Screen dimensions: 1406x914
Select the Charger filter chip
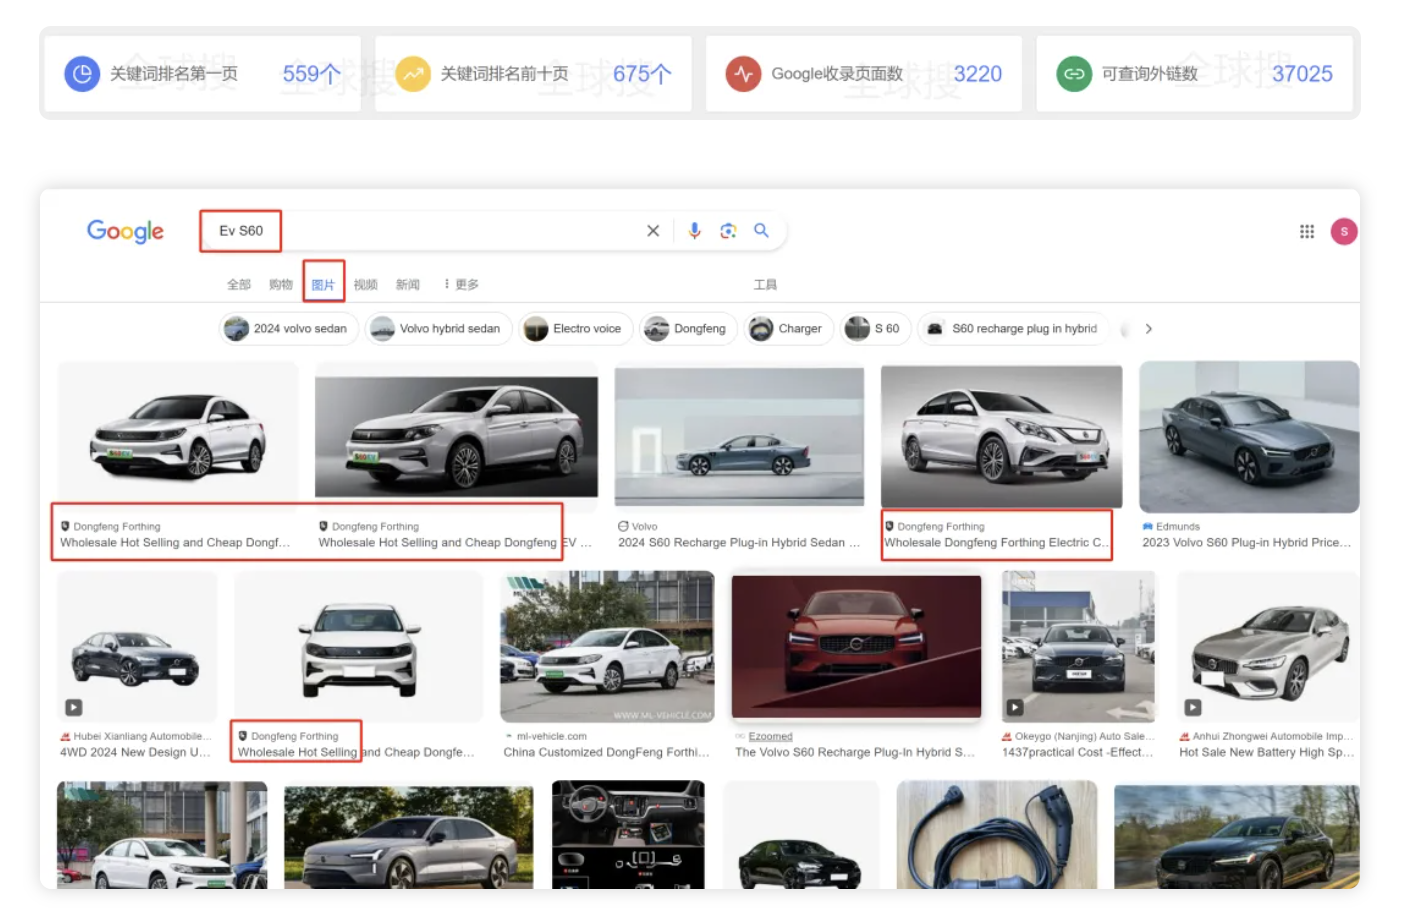[x=789, y=328]
